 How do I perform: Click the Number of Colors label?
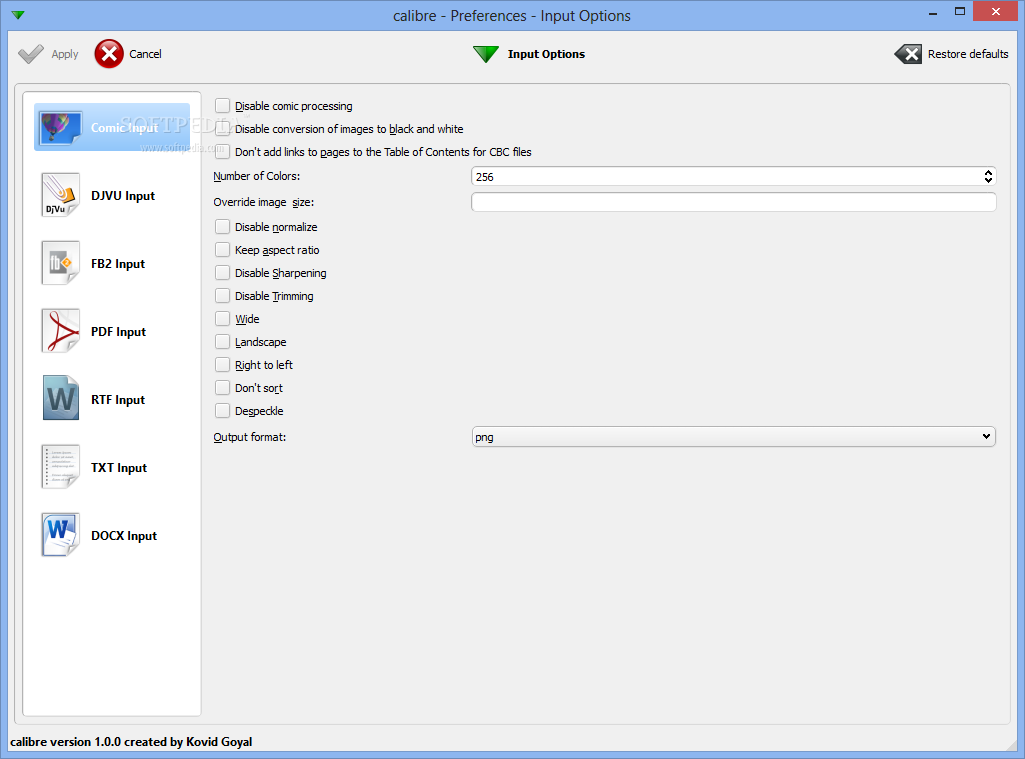[x=257, y=176]
